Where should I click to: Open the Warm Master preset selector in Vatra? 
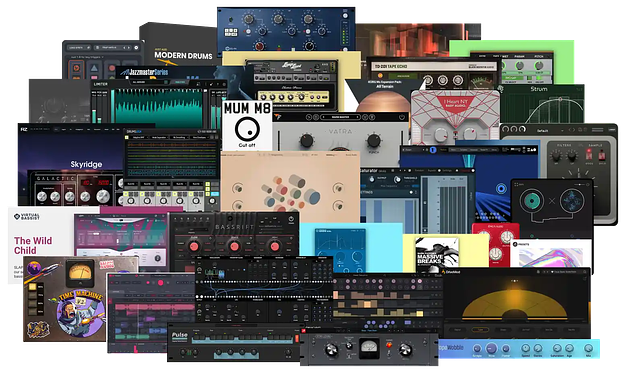point(341,117)
